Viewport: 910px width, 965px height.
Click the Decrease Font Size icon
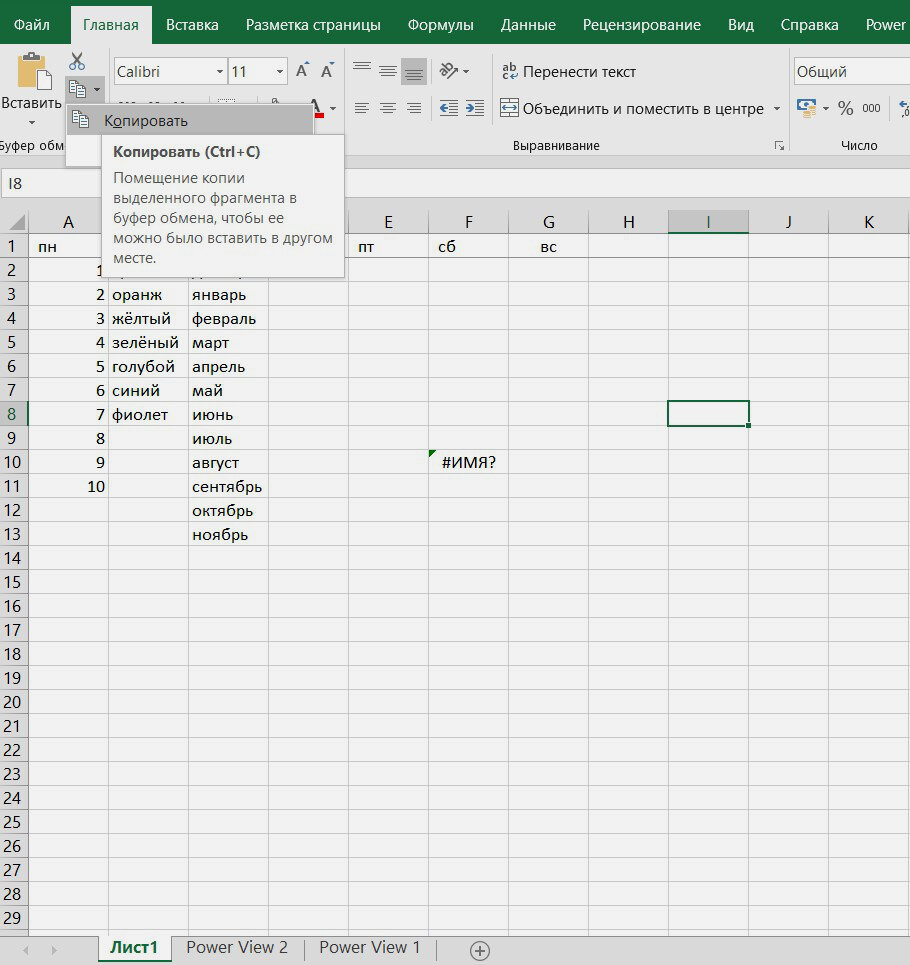[x=327, y=71]
